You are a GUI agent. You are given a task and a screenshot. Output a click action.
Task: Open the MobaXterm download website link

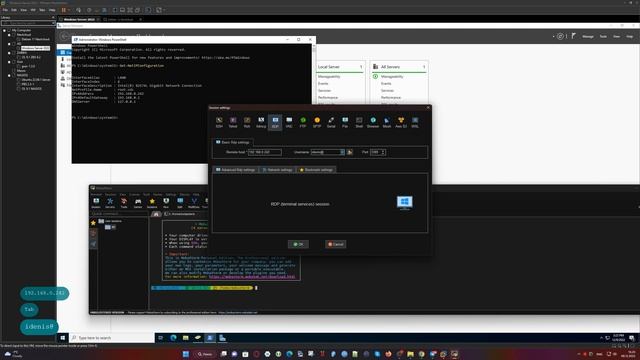tap(252, 276)
